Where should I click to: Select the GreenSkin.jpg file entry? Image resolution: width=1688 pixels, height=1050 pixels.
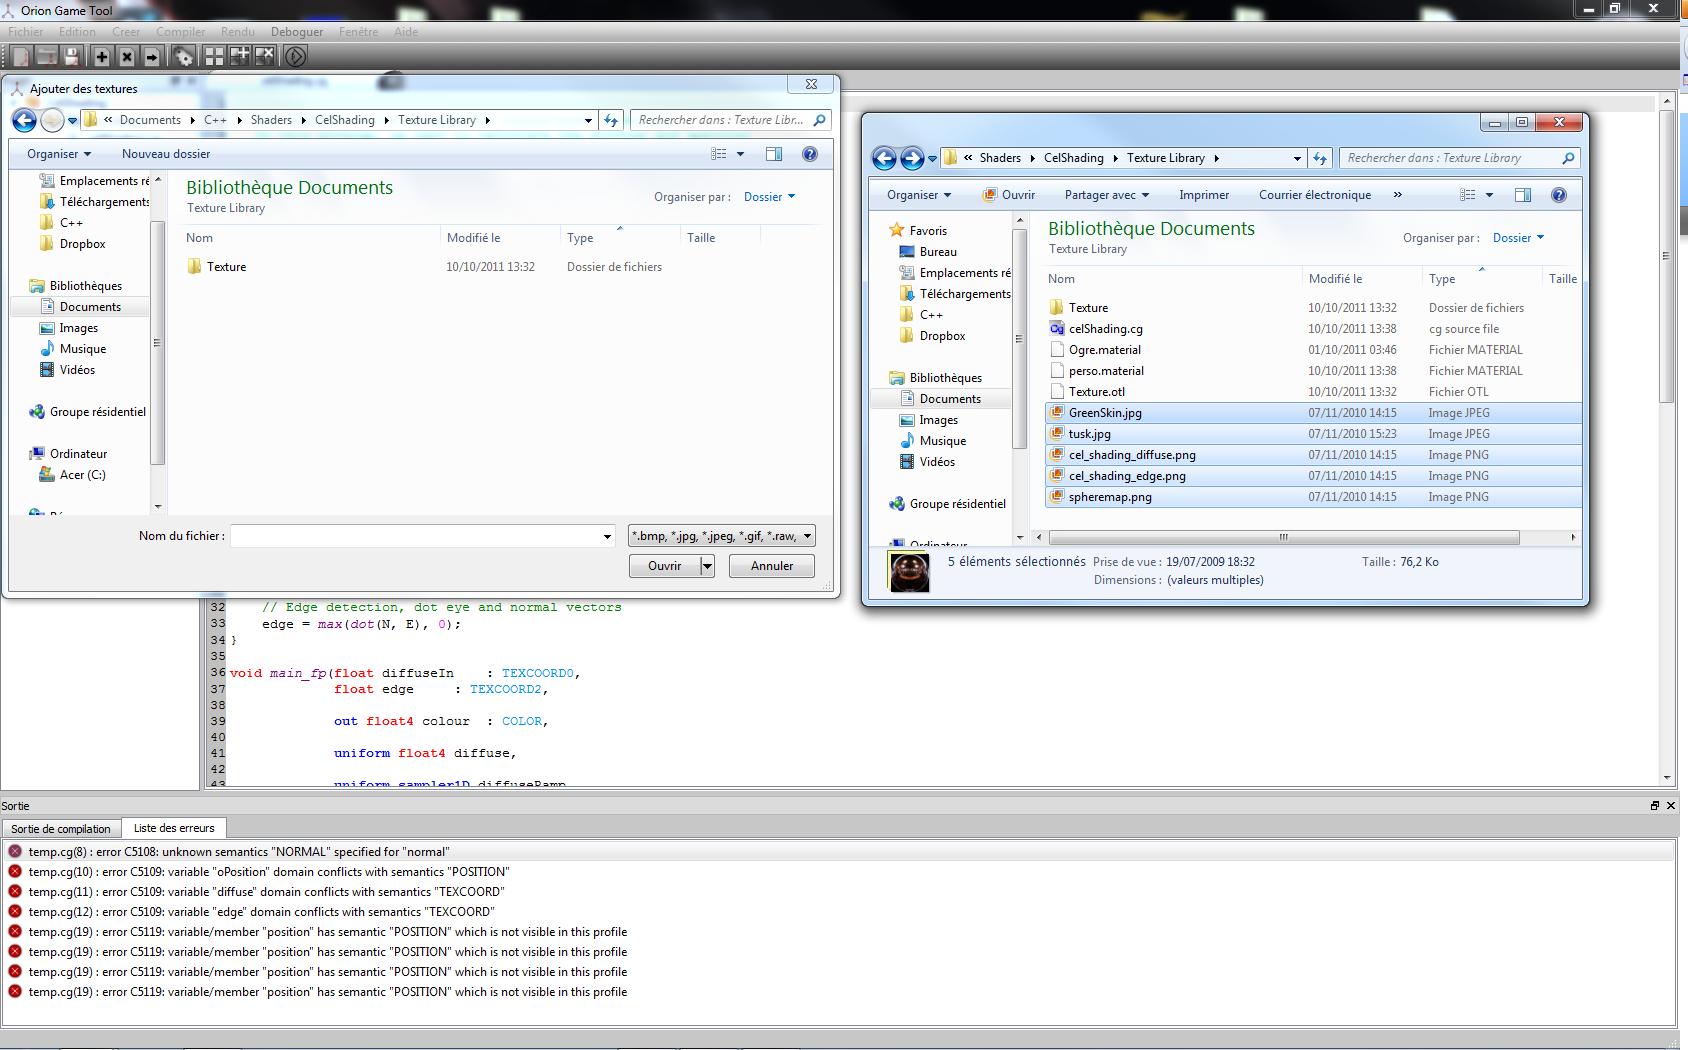1105,412
